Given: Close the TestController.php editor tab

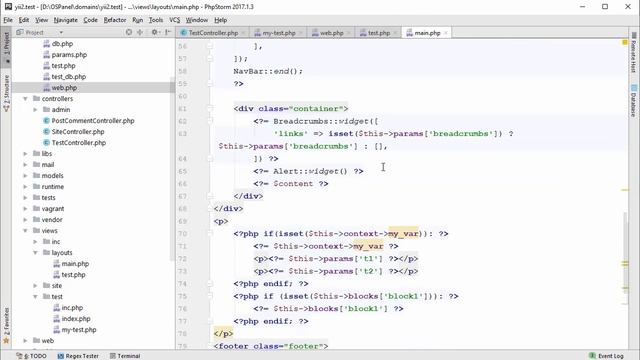Looking at the screenshot, I should (x=243, y=33).
